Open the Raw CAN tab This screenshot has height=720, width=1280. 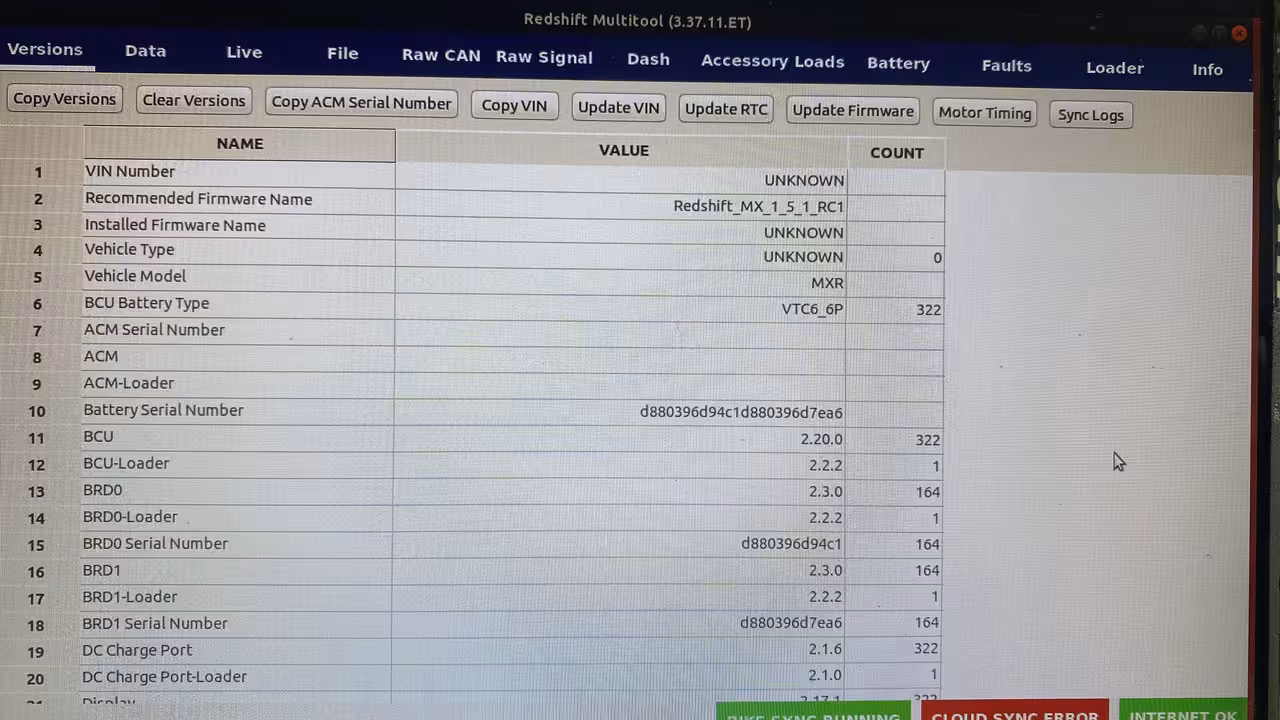(x=441, y=56)
